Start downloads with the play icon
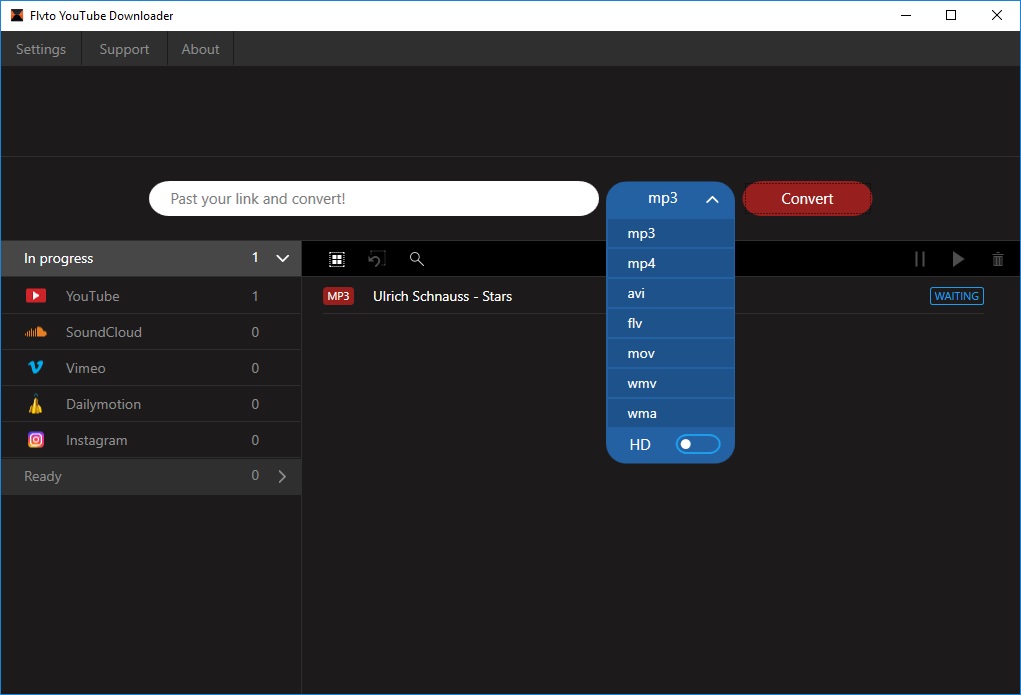 point(958,259)
